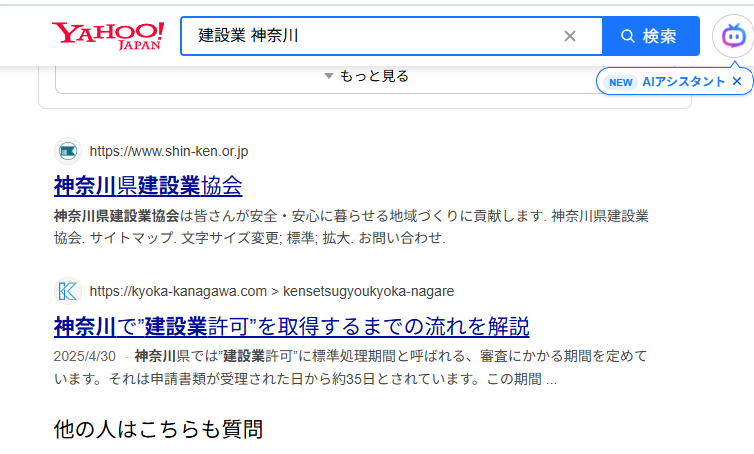The height and width of the screenshot is (454, 754).
Task: Open 神奈川県建設業協会 result link
Action: tap(148, 186)
